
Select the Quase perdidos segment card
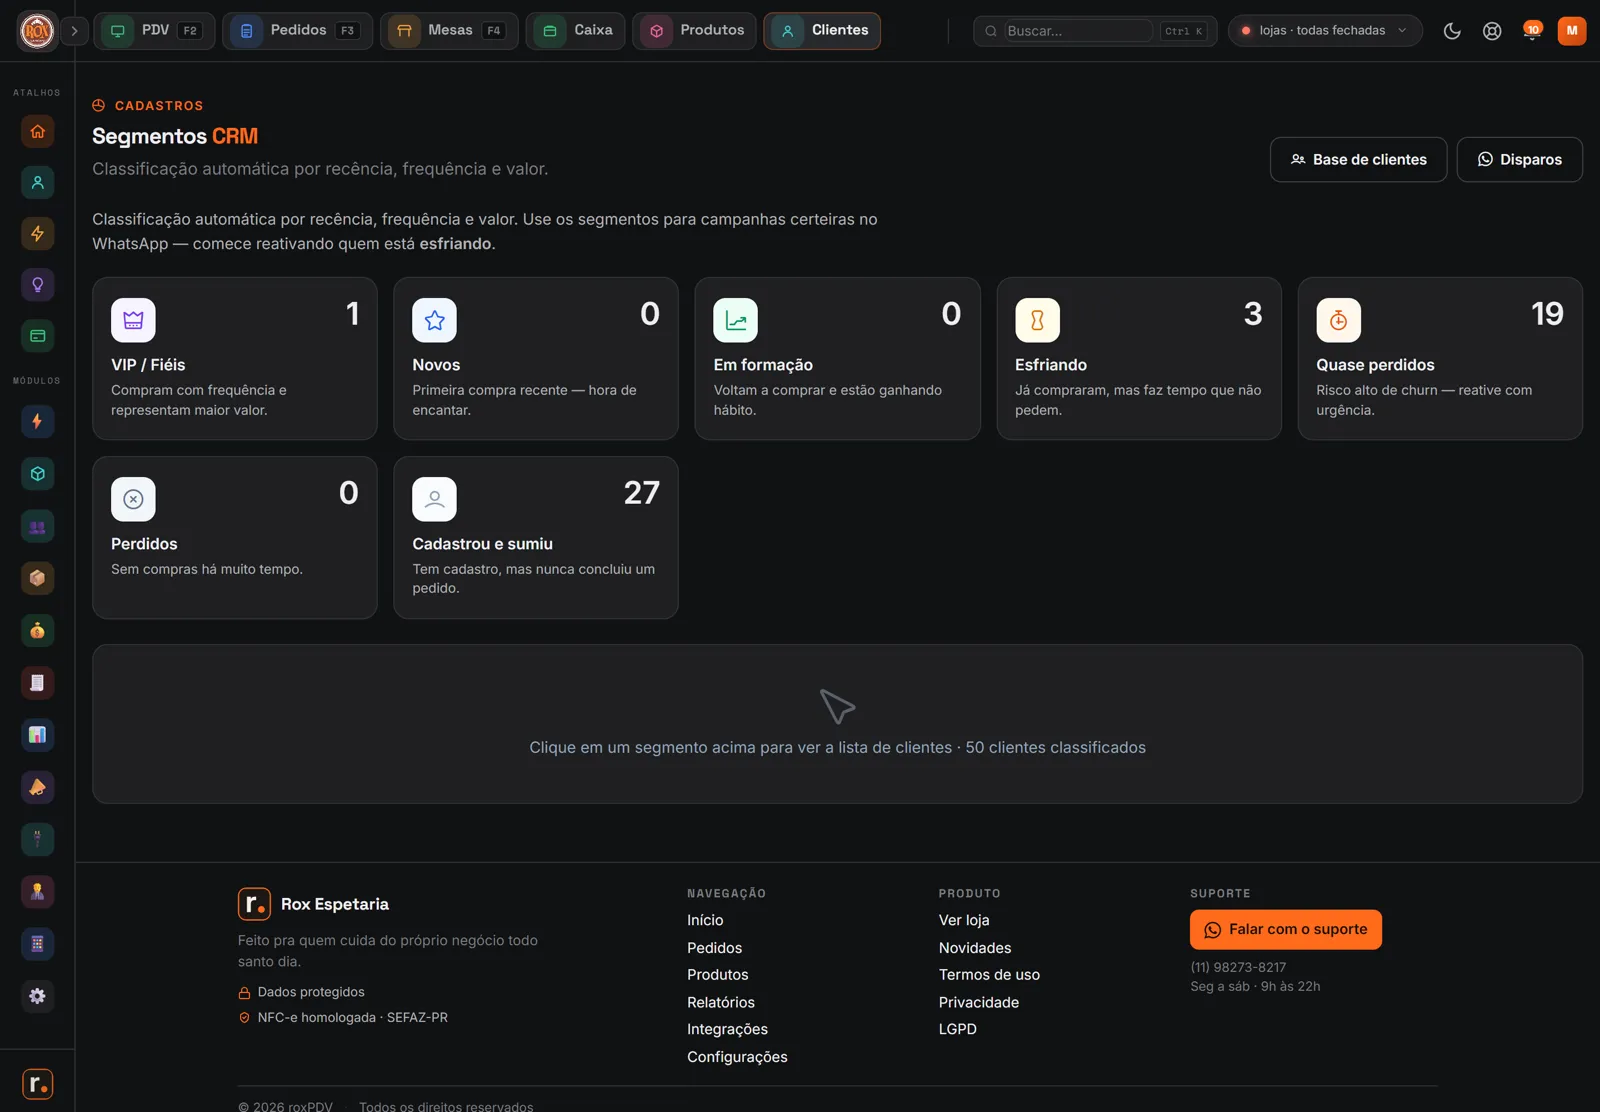(1440, 359)
